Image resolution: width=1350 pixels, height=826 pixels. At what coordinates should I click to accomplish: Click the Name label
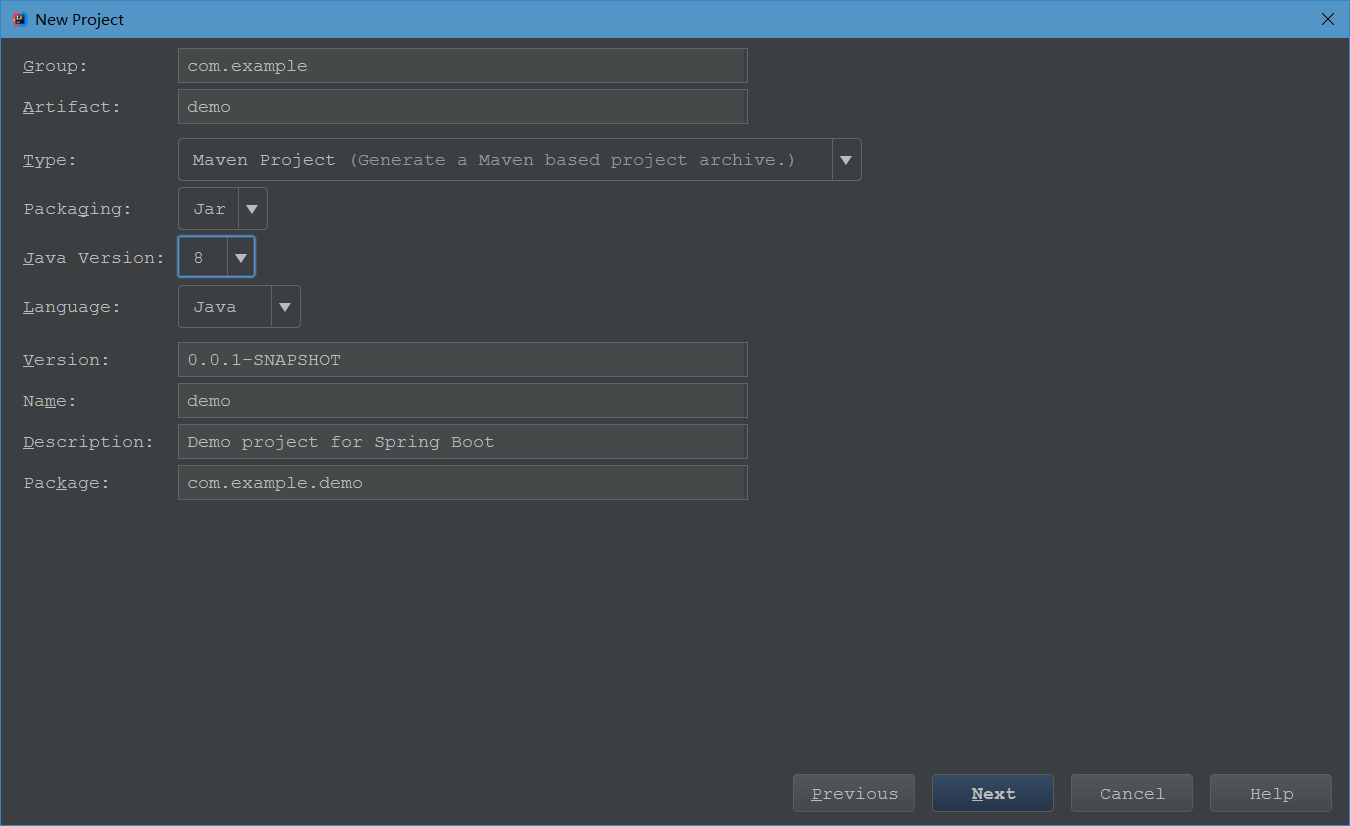(x=50, y=401)
